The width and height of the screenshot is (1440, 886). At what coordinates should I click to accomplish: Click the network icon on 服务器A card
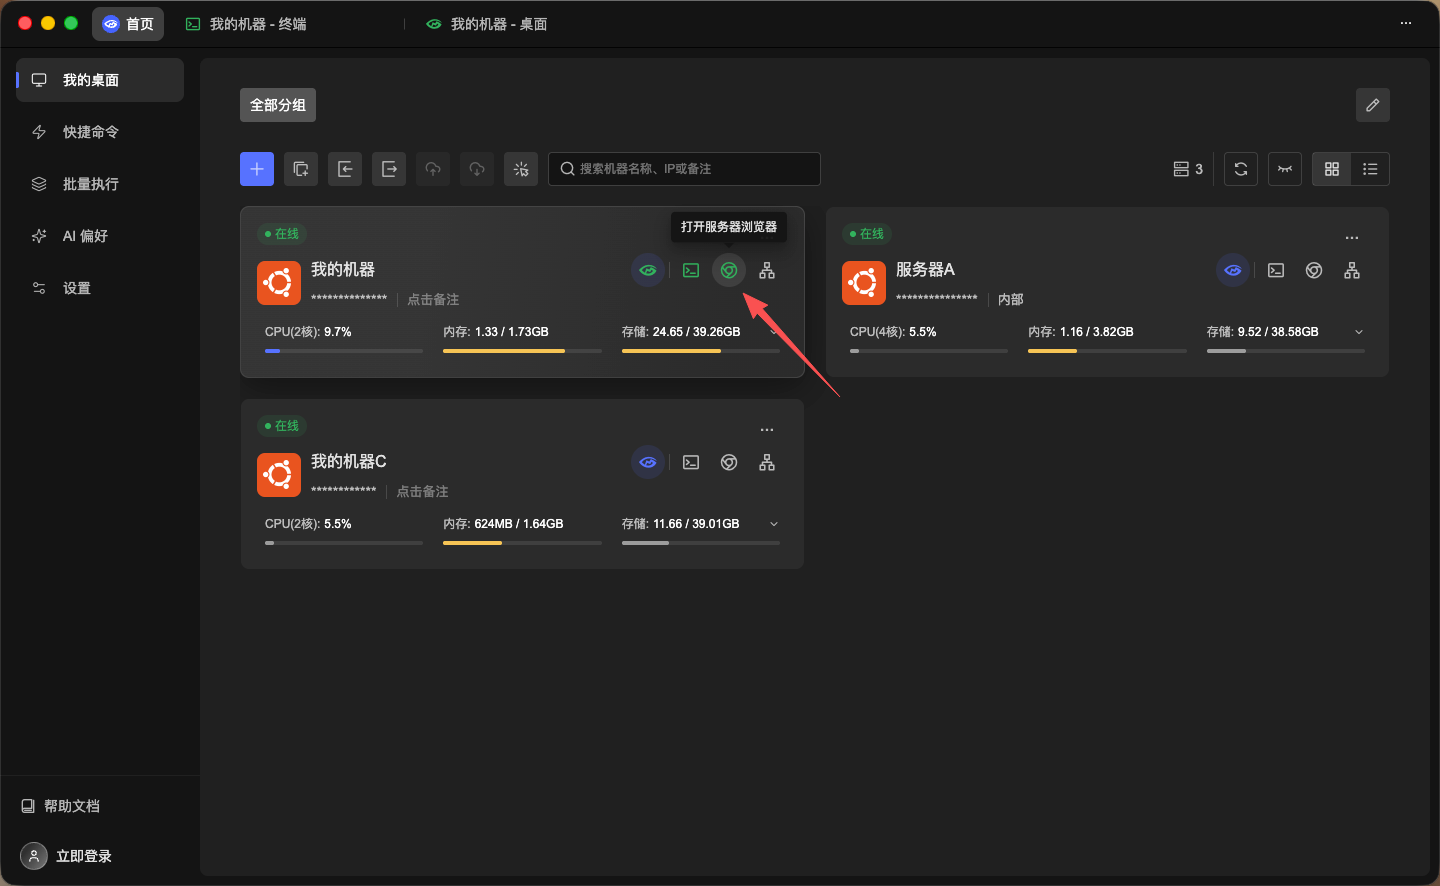pos(1352,270)
